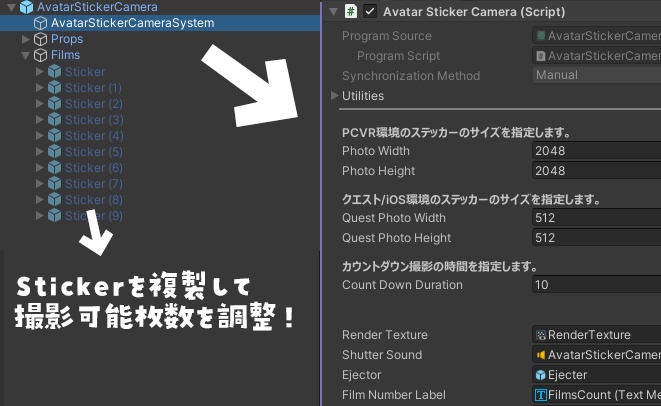
Task: Click the Photo Width field
Action: pyautogui.click(x=597, y=151)
